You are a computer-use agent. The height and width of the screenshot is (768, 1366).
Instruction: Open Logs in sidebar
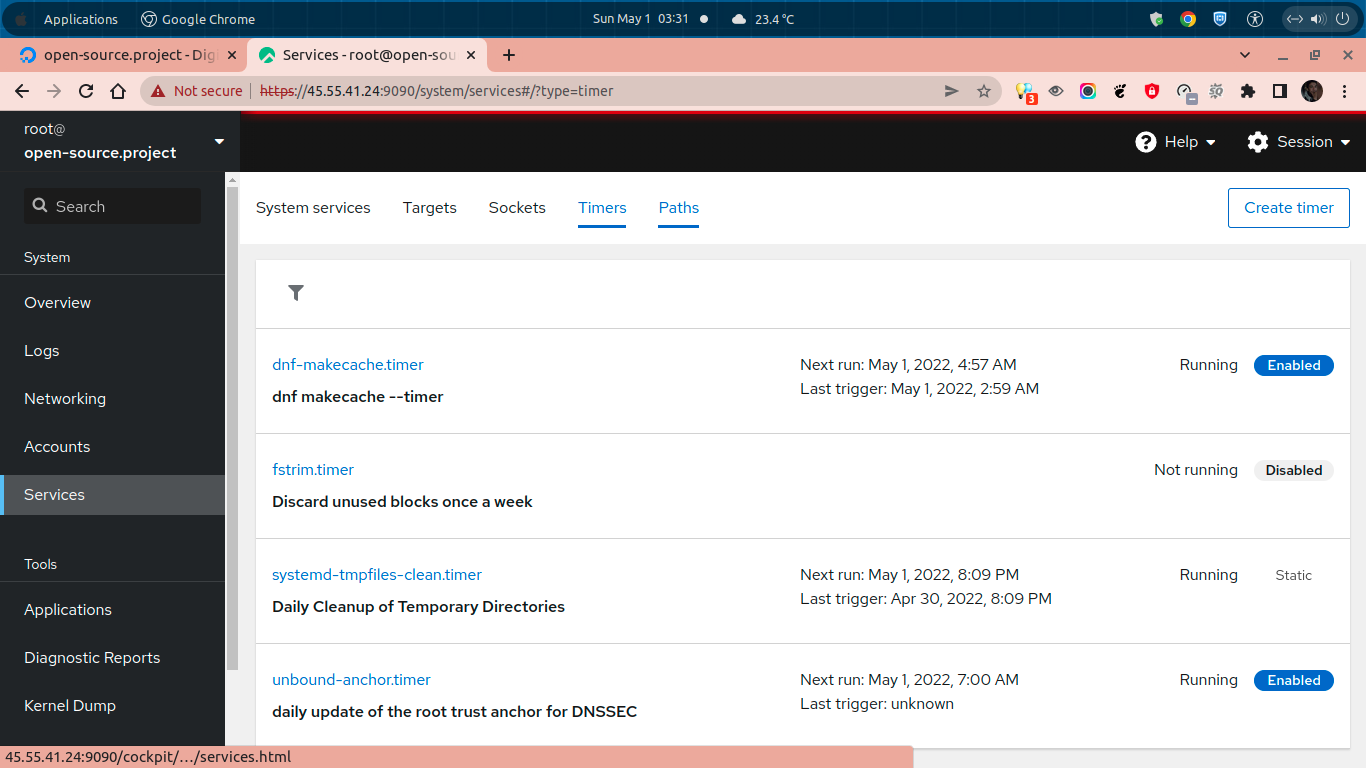point(112,351)
